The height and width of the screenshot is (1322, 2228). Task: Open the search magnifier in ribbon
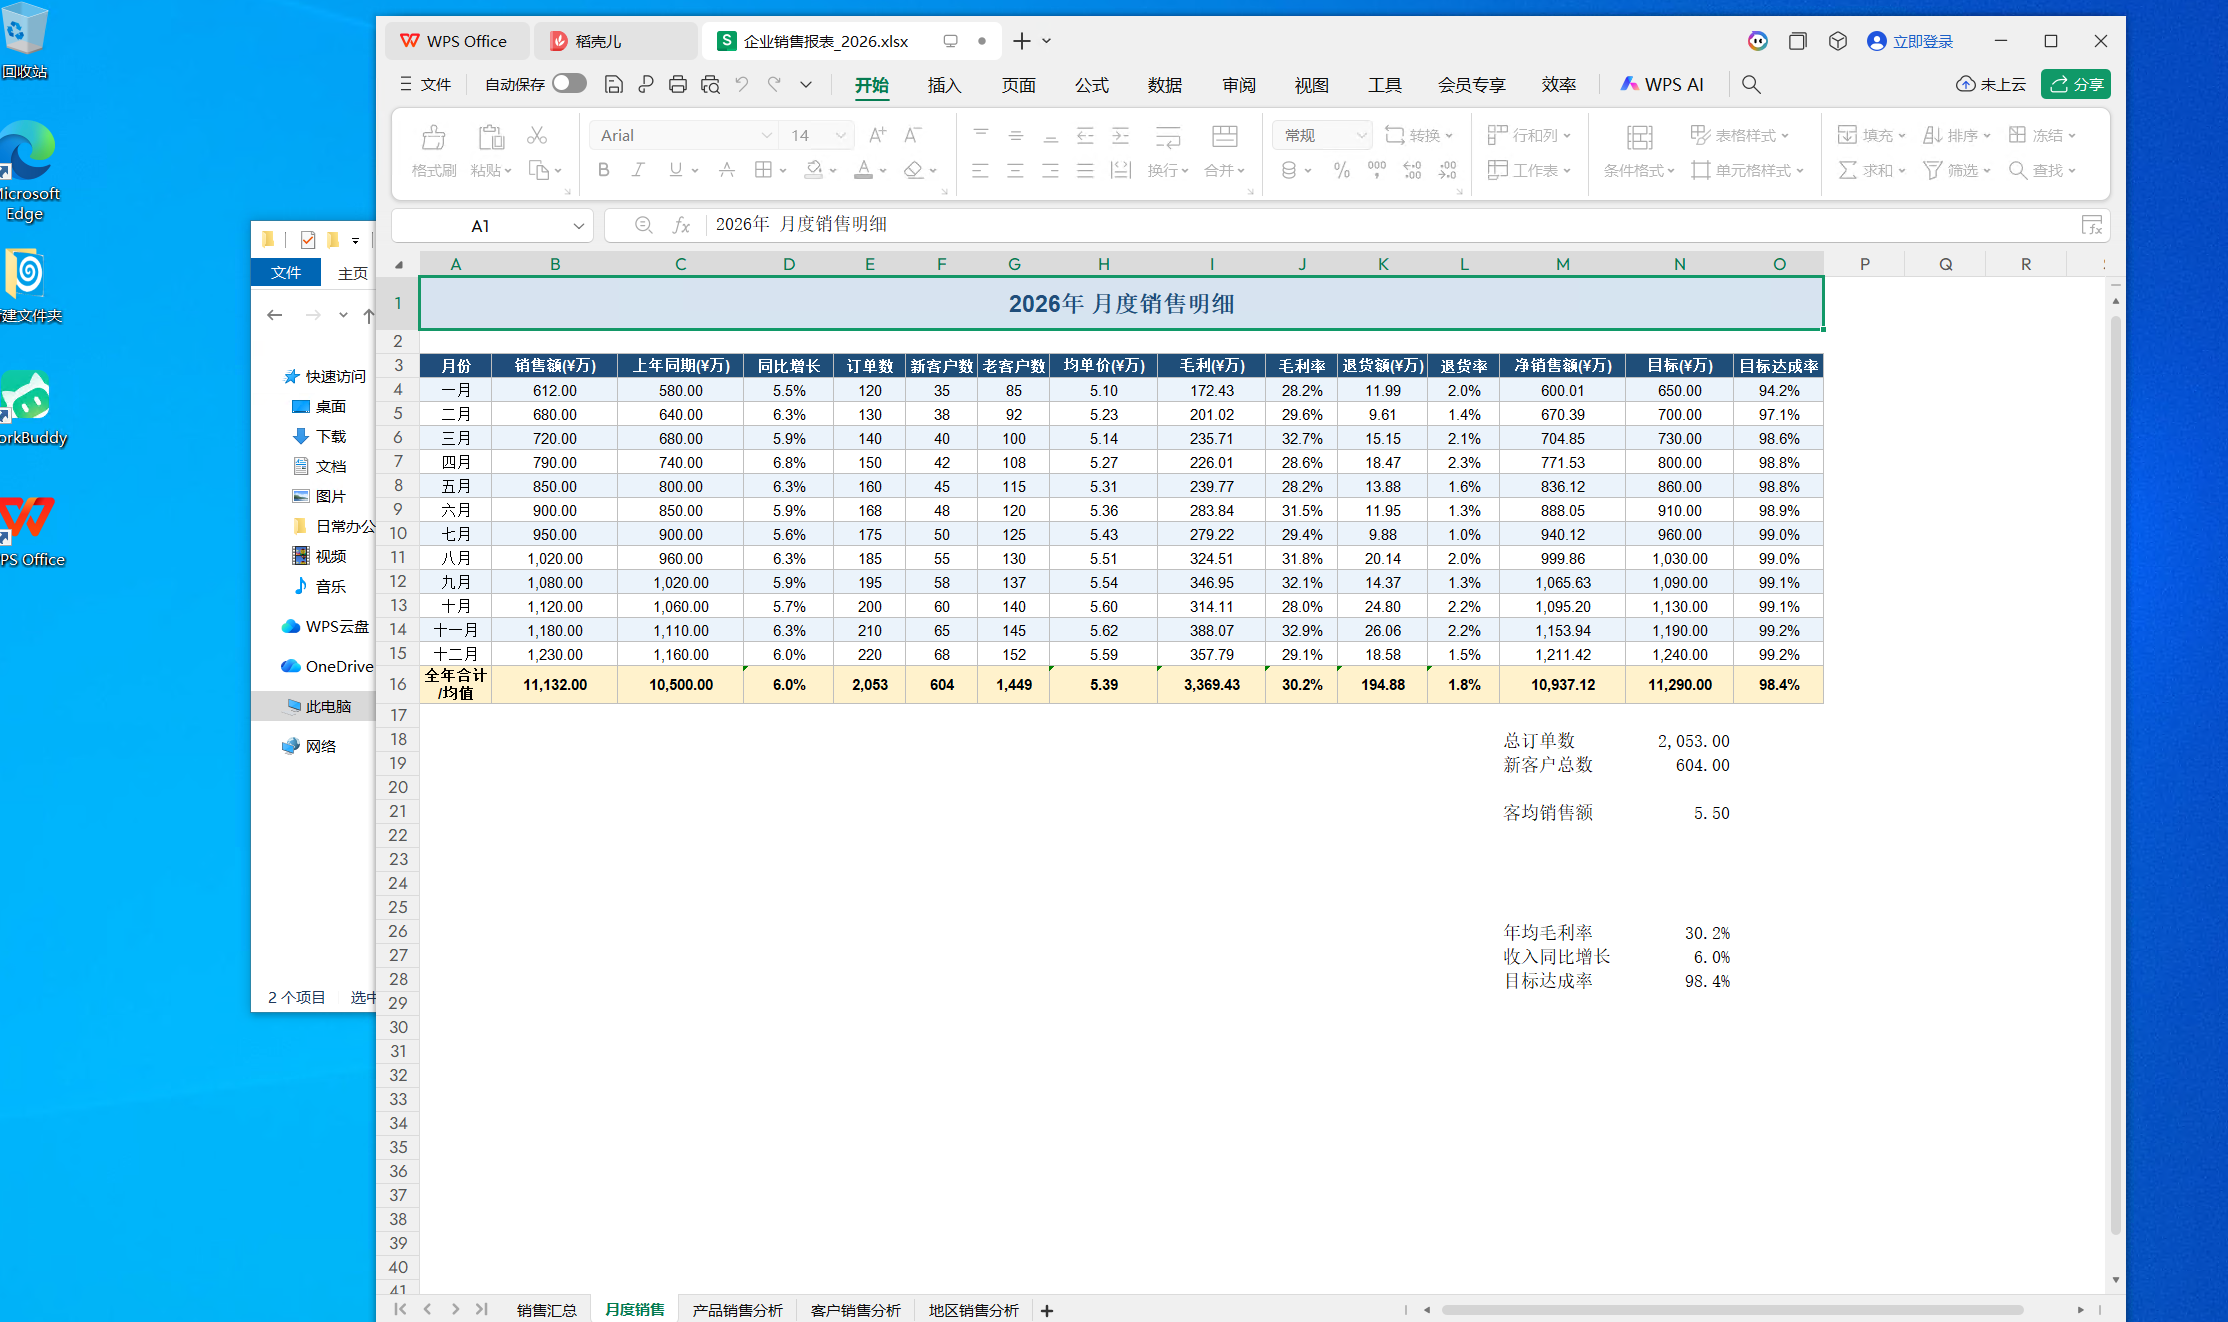tap(1751, 84)
